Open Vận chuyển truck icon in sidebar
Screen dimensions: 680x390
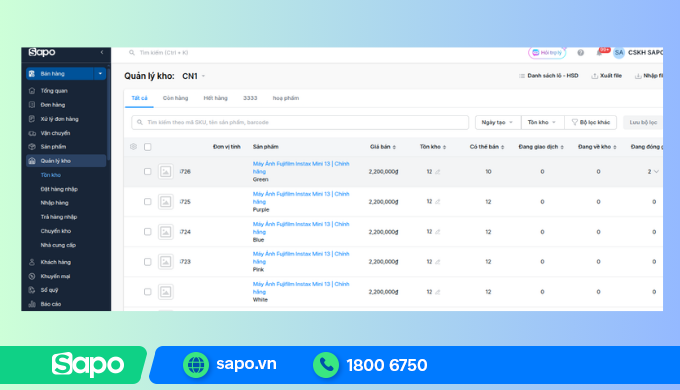[x=32, y=133]
